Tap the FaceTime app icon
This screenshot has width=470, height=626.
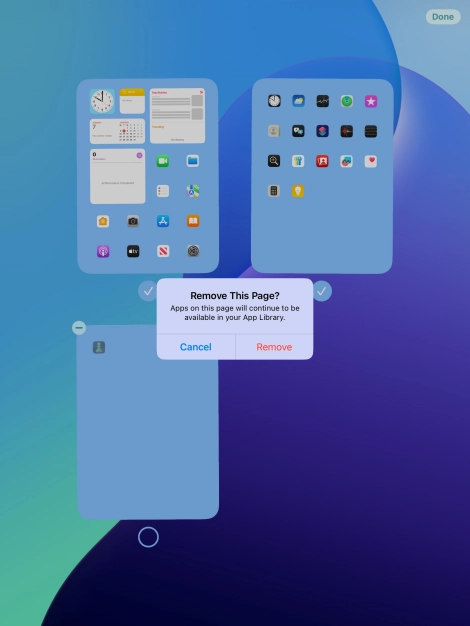click(x=163, y=161)
